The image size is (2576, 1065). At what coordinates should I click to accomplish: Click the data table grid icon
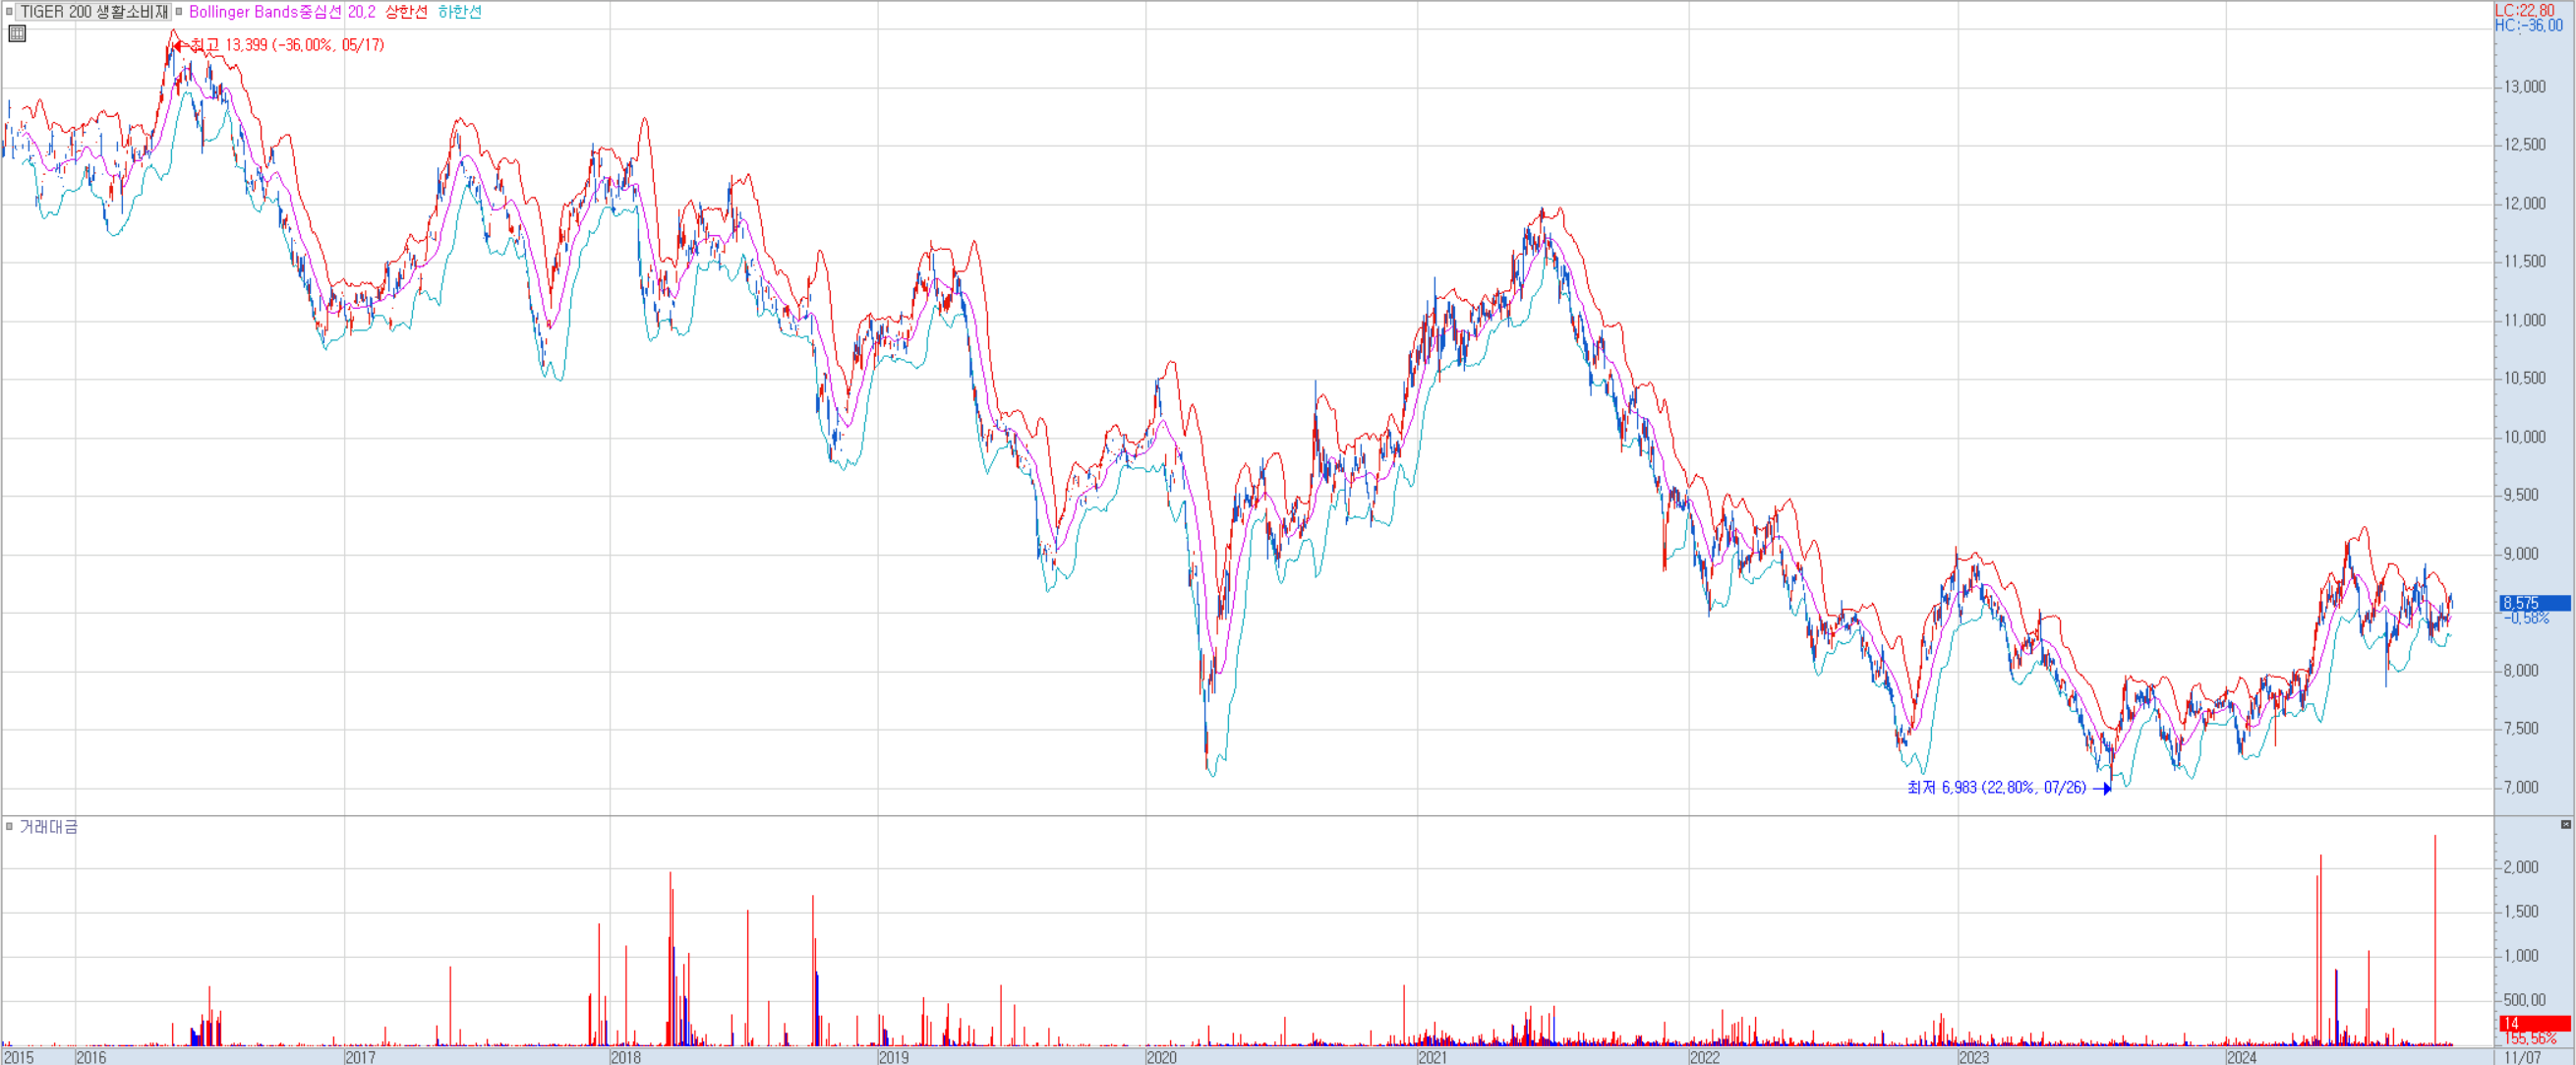pyautogui.click(x=17, y=34)
